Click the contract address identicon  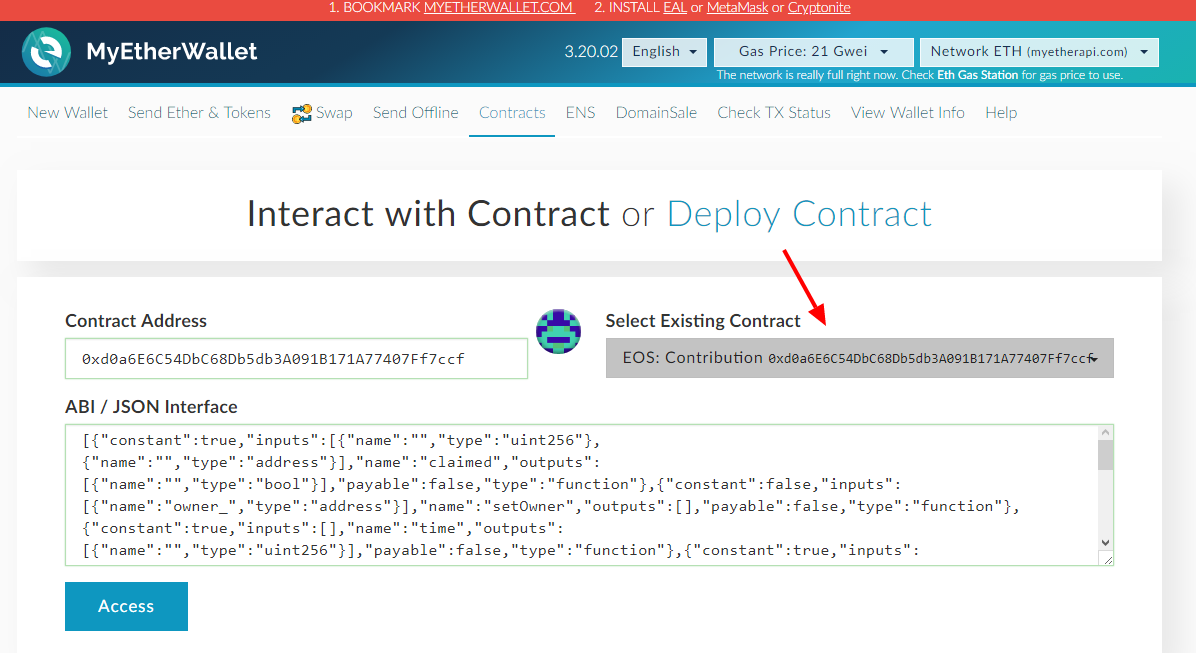(x=558, y=331)
